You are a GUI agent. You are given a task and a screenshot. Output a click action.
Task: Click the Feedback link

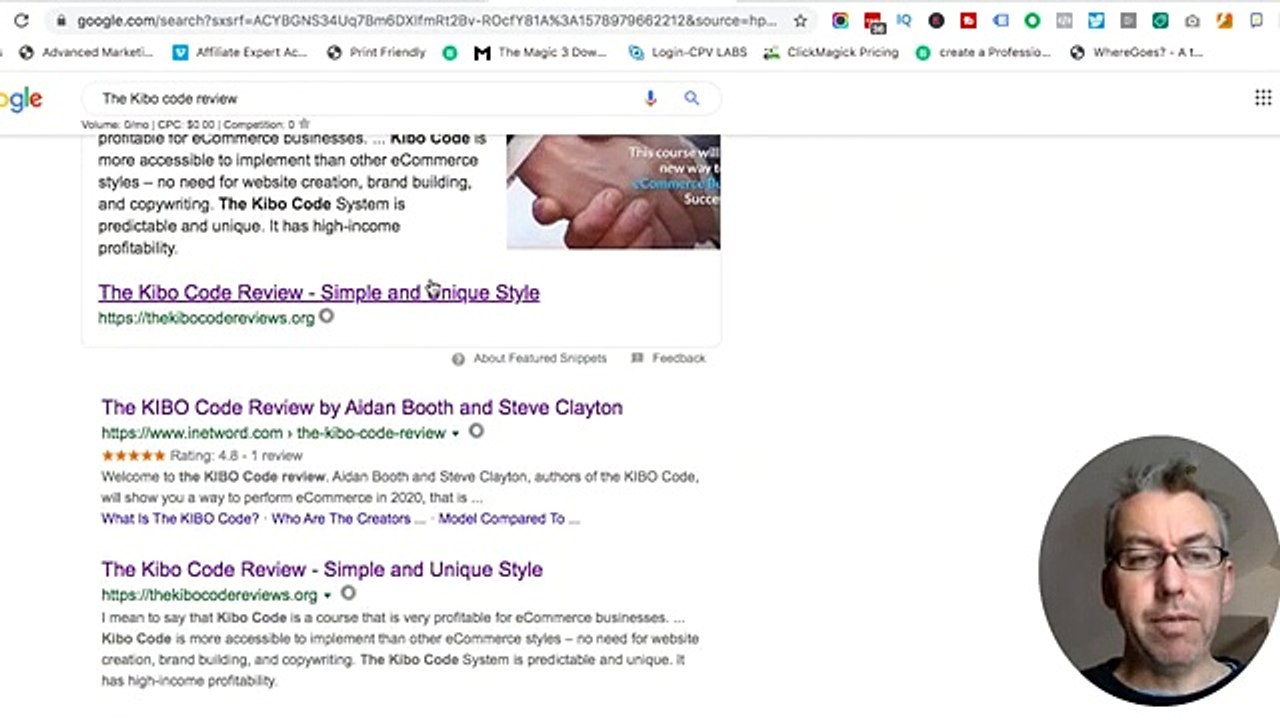[678, 358]
